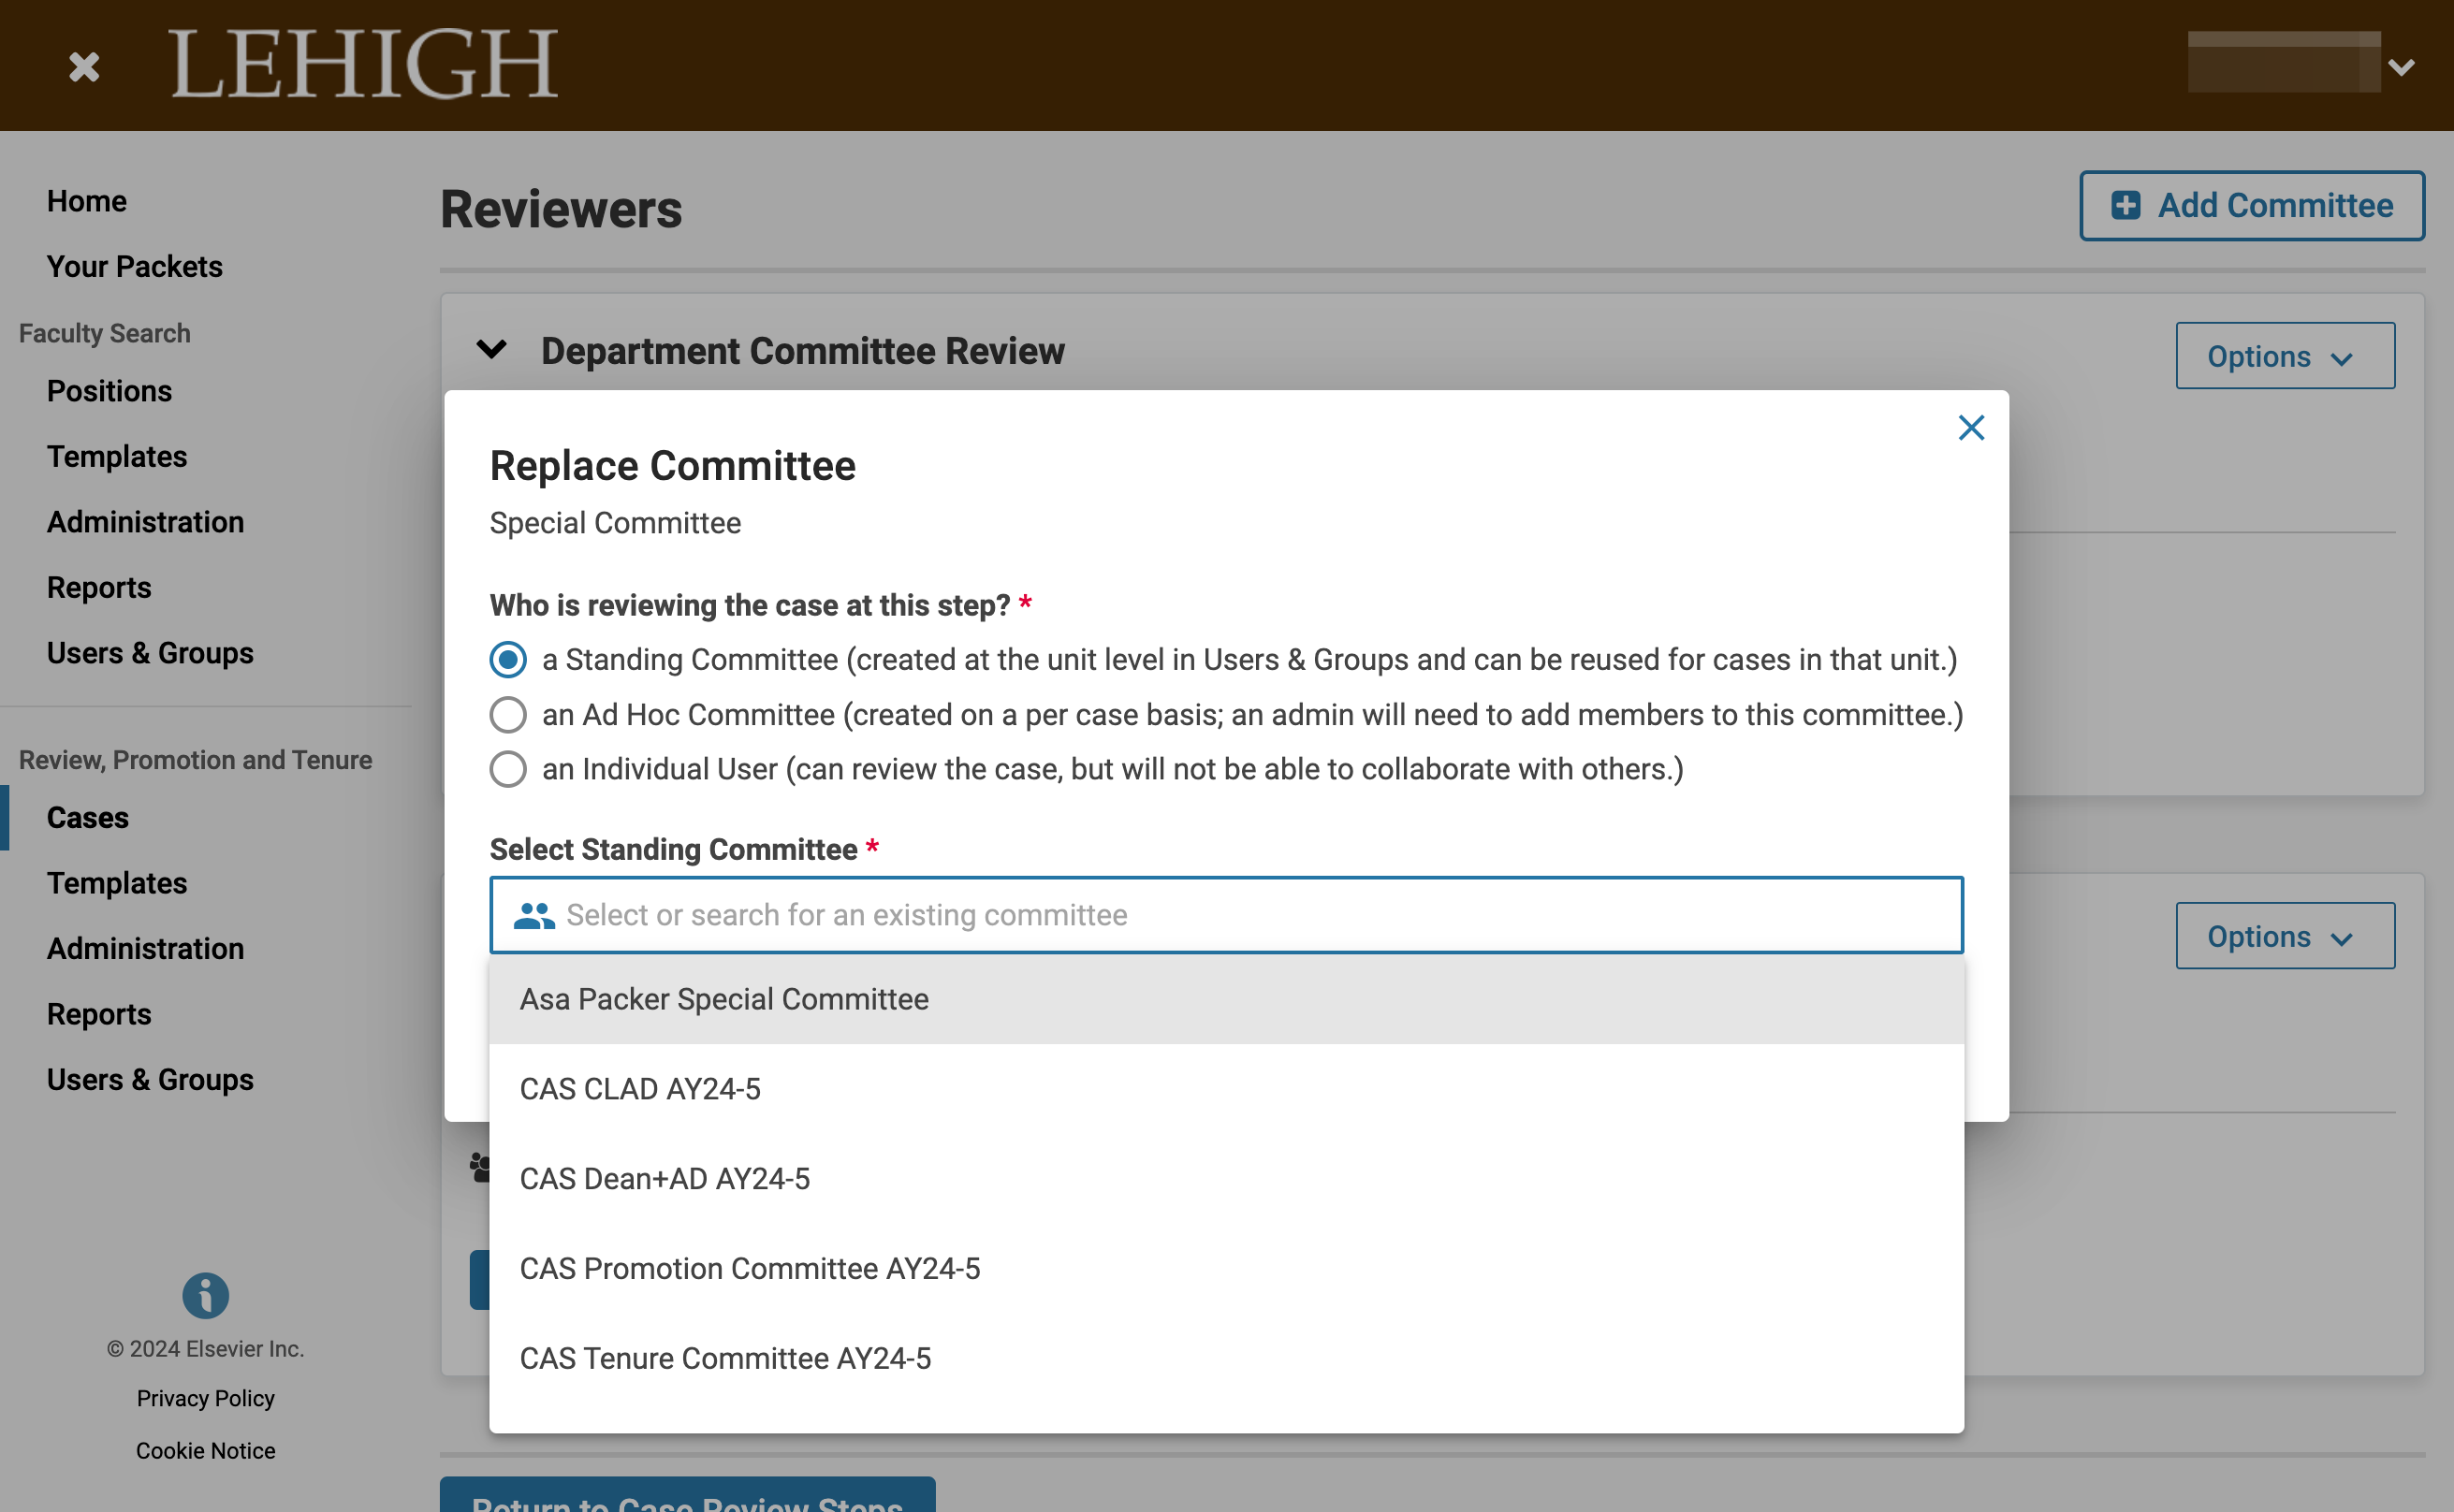The image size is (2454, 1512).
Task: Close the Replace Committee dialog
Action: tap(1970, 428)
